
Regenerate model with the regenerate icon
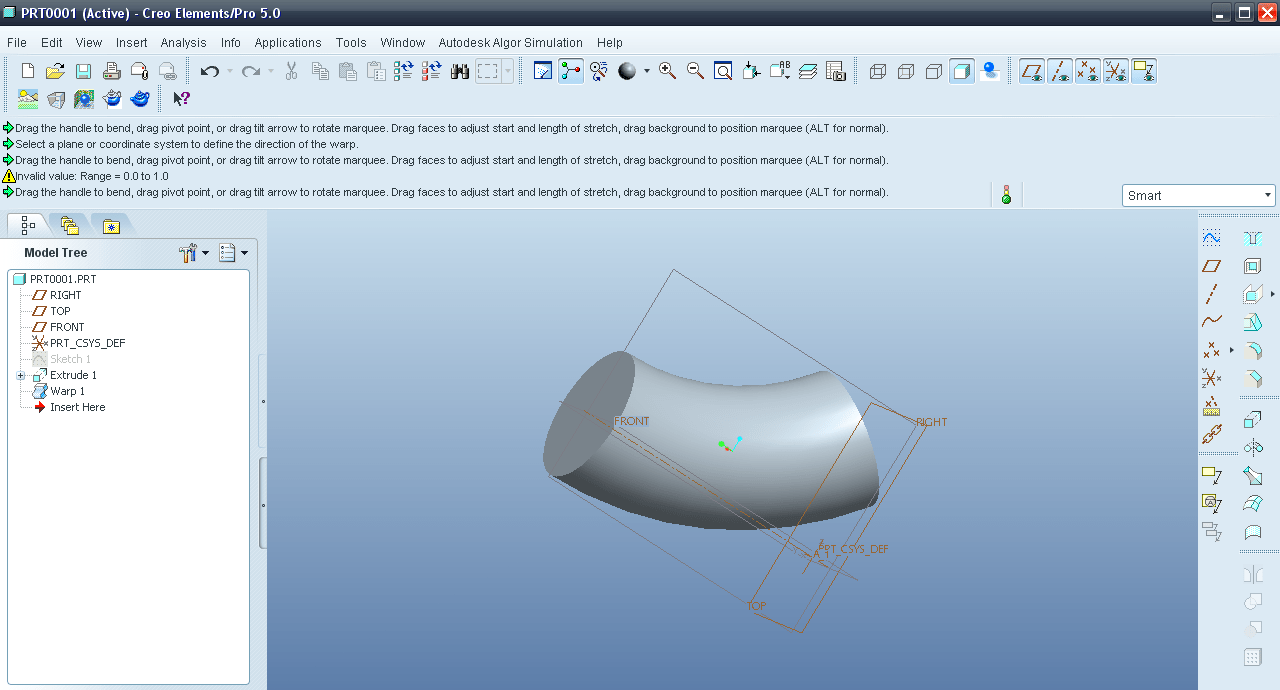(x=404, y=71)
